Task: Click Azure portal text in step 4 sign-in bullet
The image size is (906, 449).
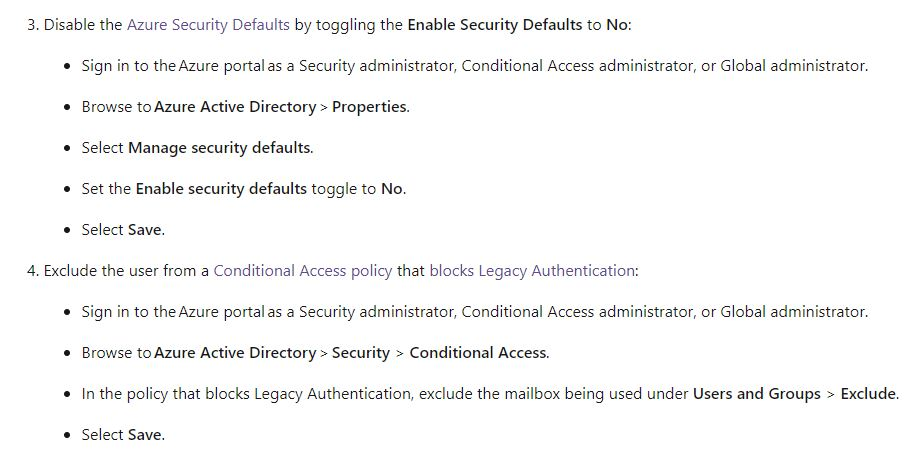Action: pos(222,312)
